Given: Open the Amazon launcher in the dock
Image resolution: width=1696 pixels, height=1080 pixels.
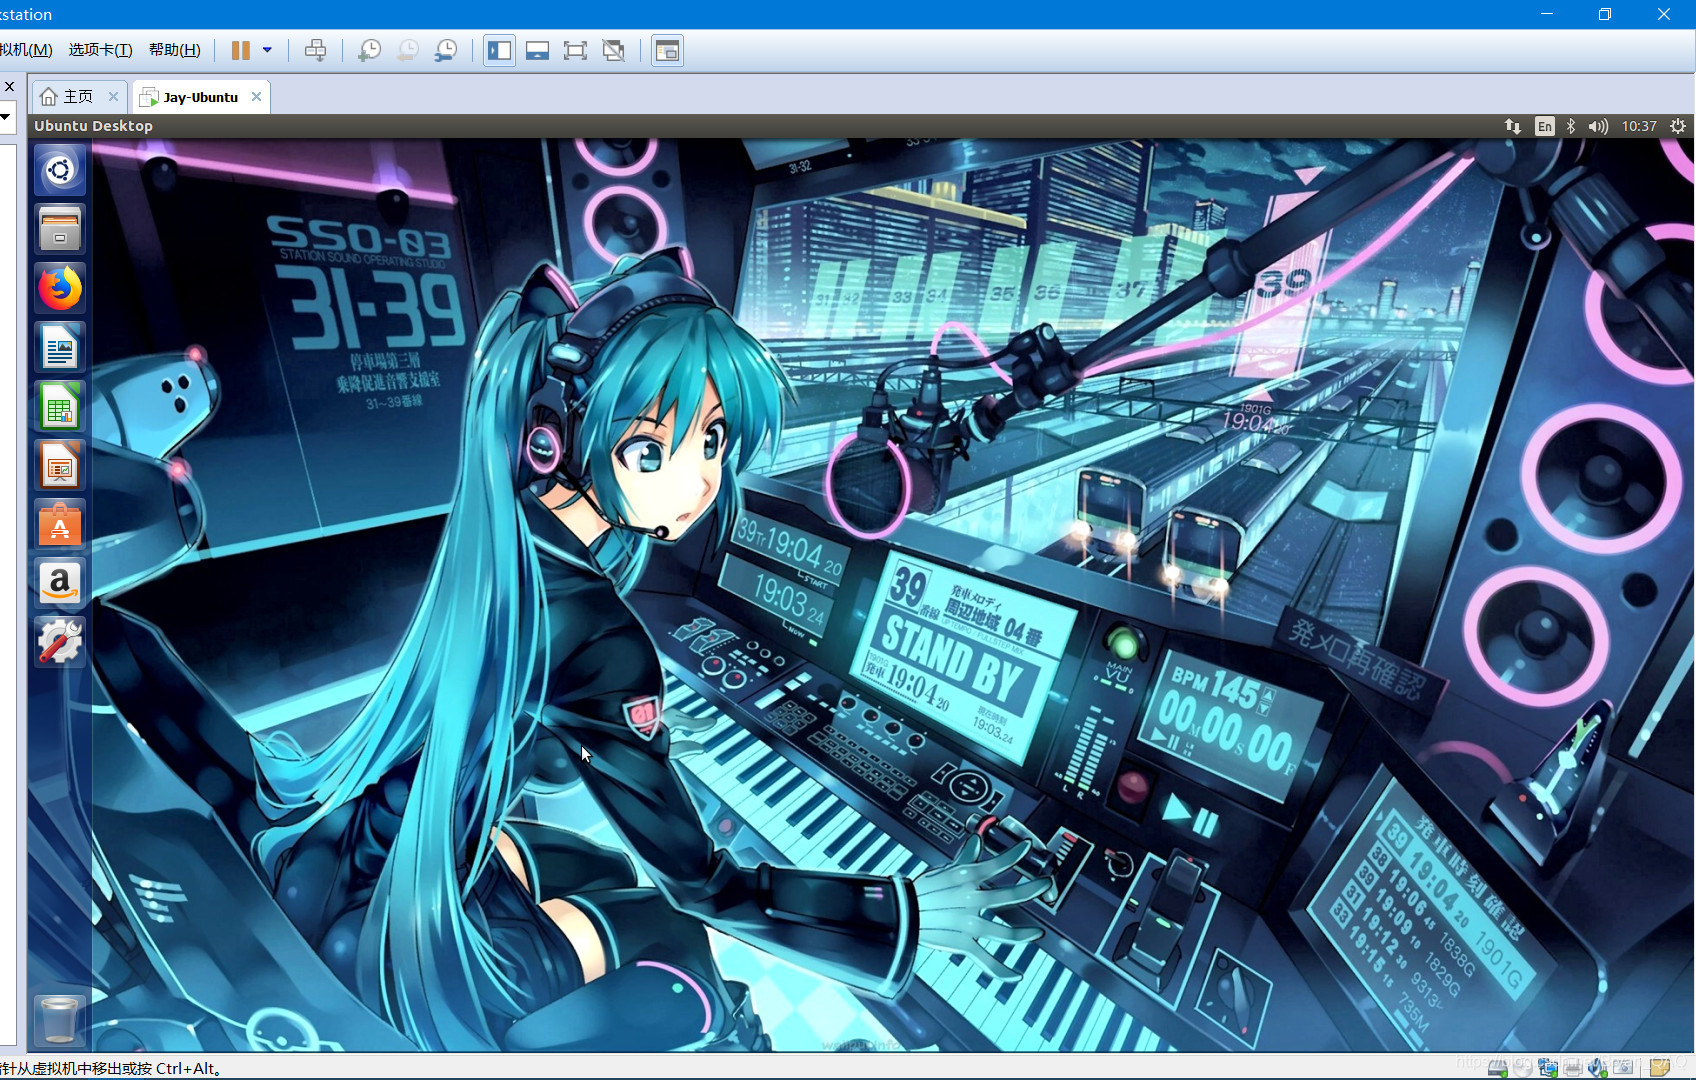Looking at the screenshot, I should pyautogui.click(x=60, y=583).
